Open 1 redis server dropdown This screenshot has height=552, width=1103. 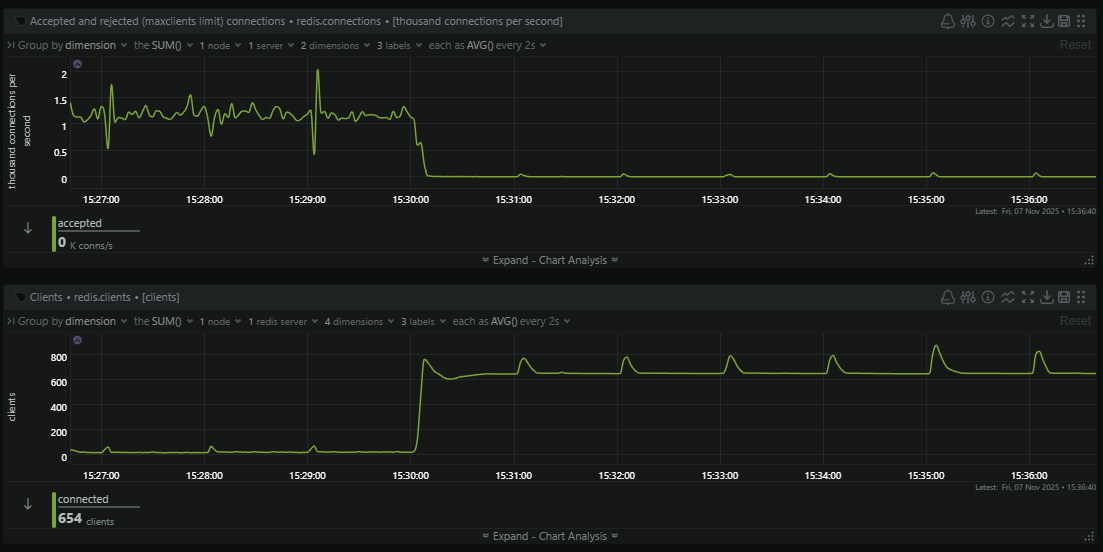[282, 321]
